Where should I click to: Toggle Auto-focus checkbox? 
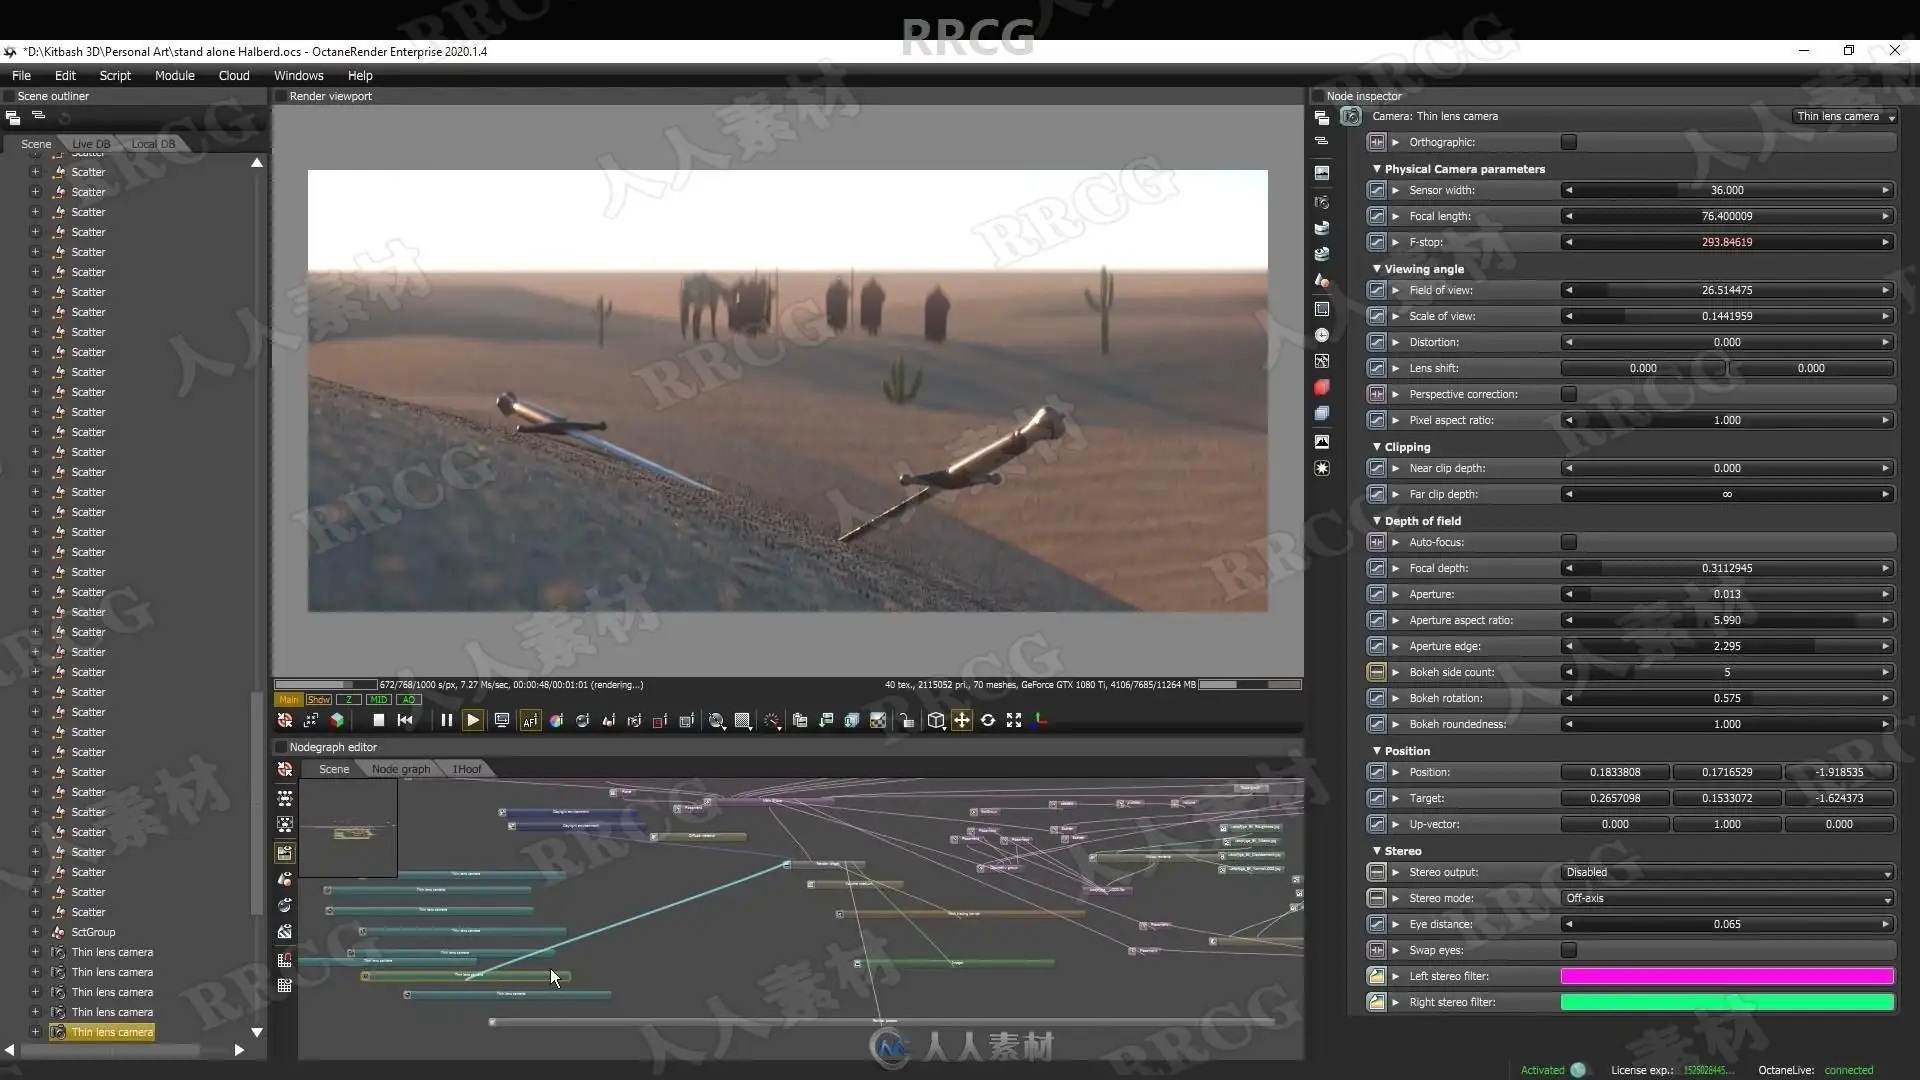tap(1568, 542)
